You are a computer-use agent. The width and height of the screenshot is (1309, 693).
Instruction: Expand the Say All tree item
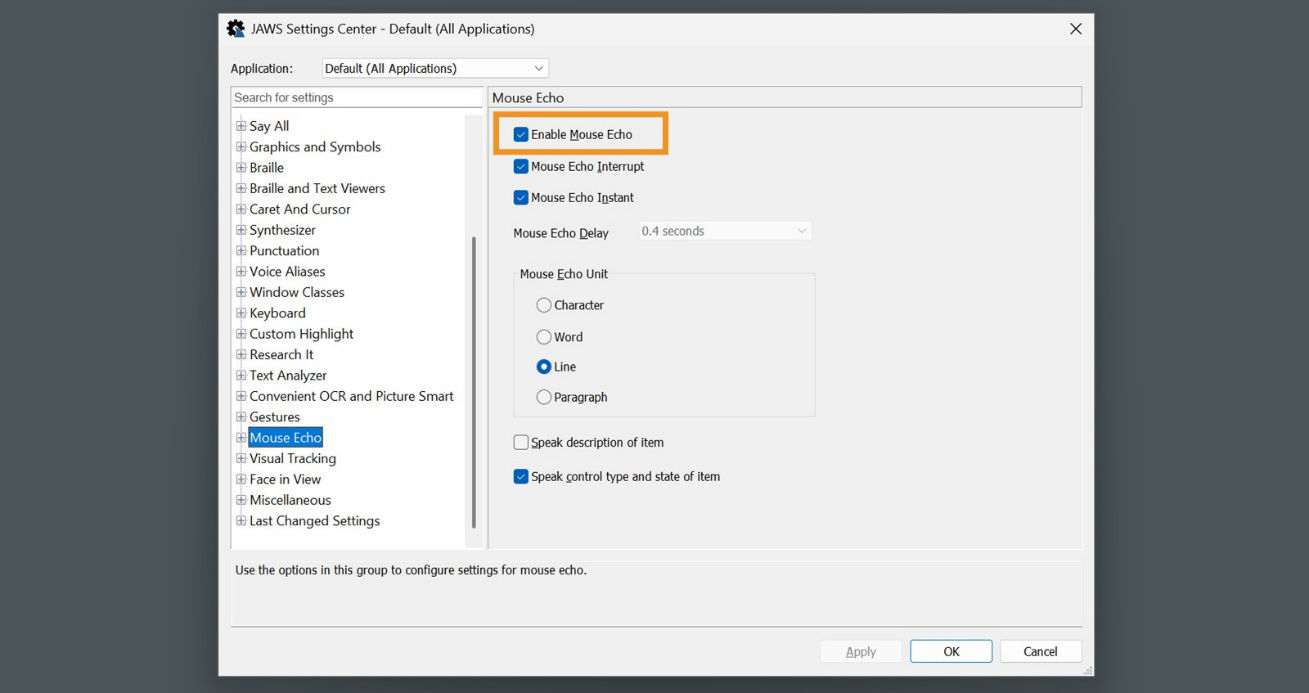(x=240, y=125)
